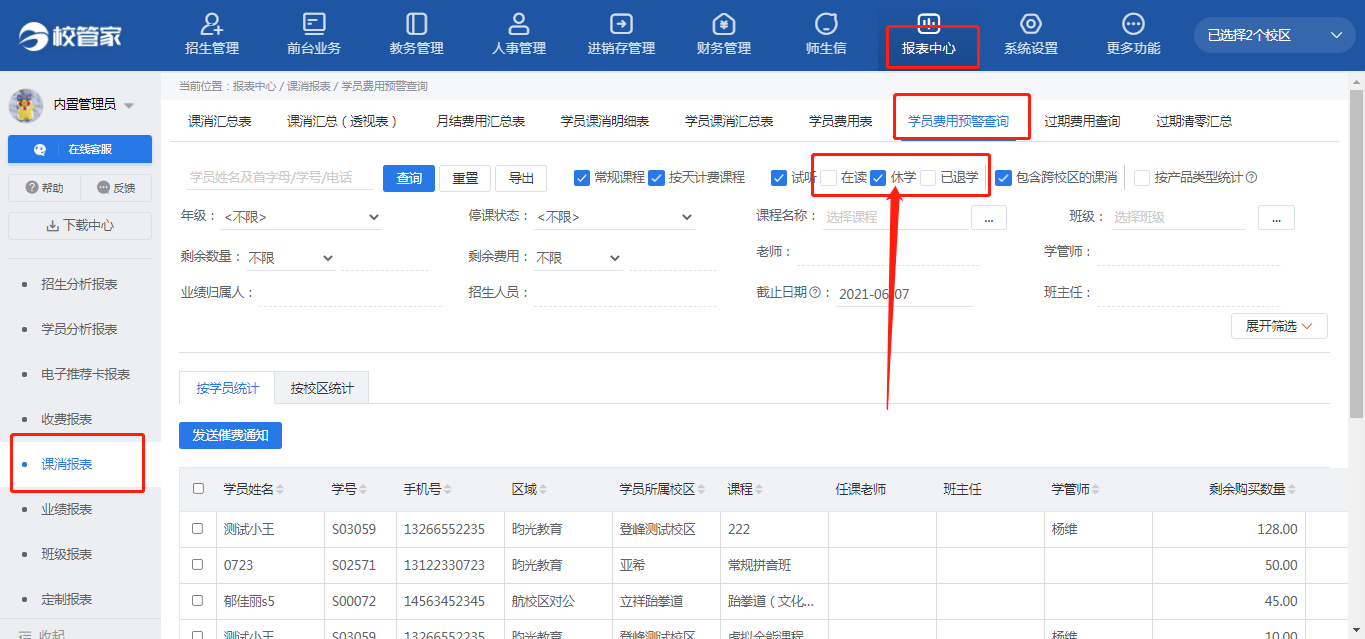Switch to 过期费用查询 tab
Screen dimensions: 1365x639
(1082, 121)
